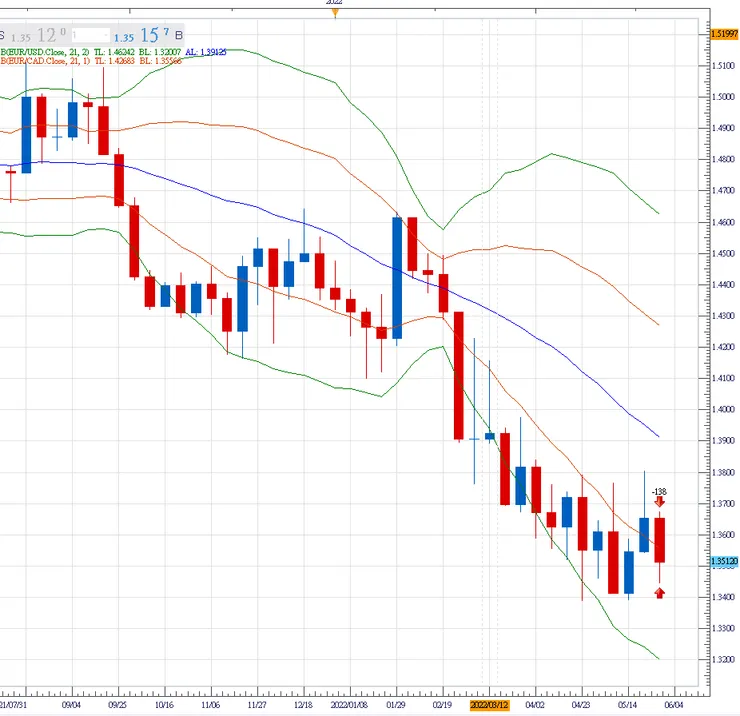This screenshot has width=740, height=716.
Task: Click the 11/27 date axis label
Action: pos(257,705)
